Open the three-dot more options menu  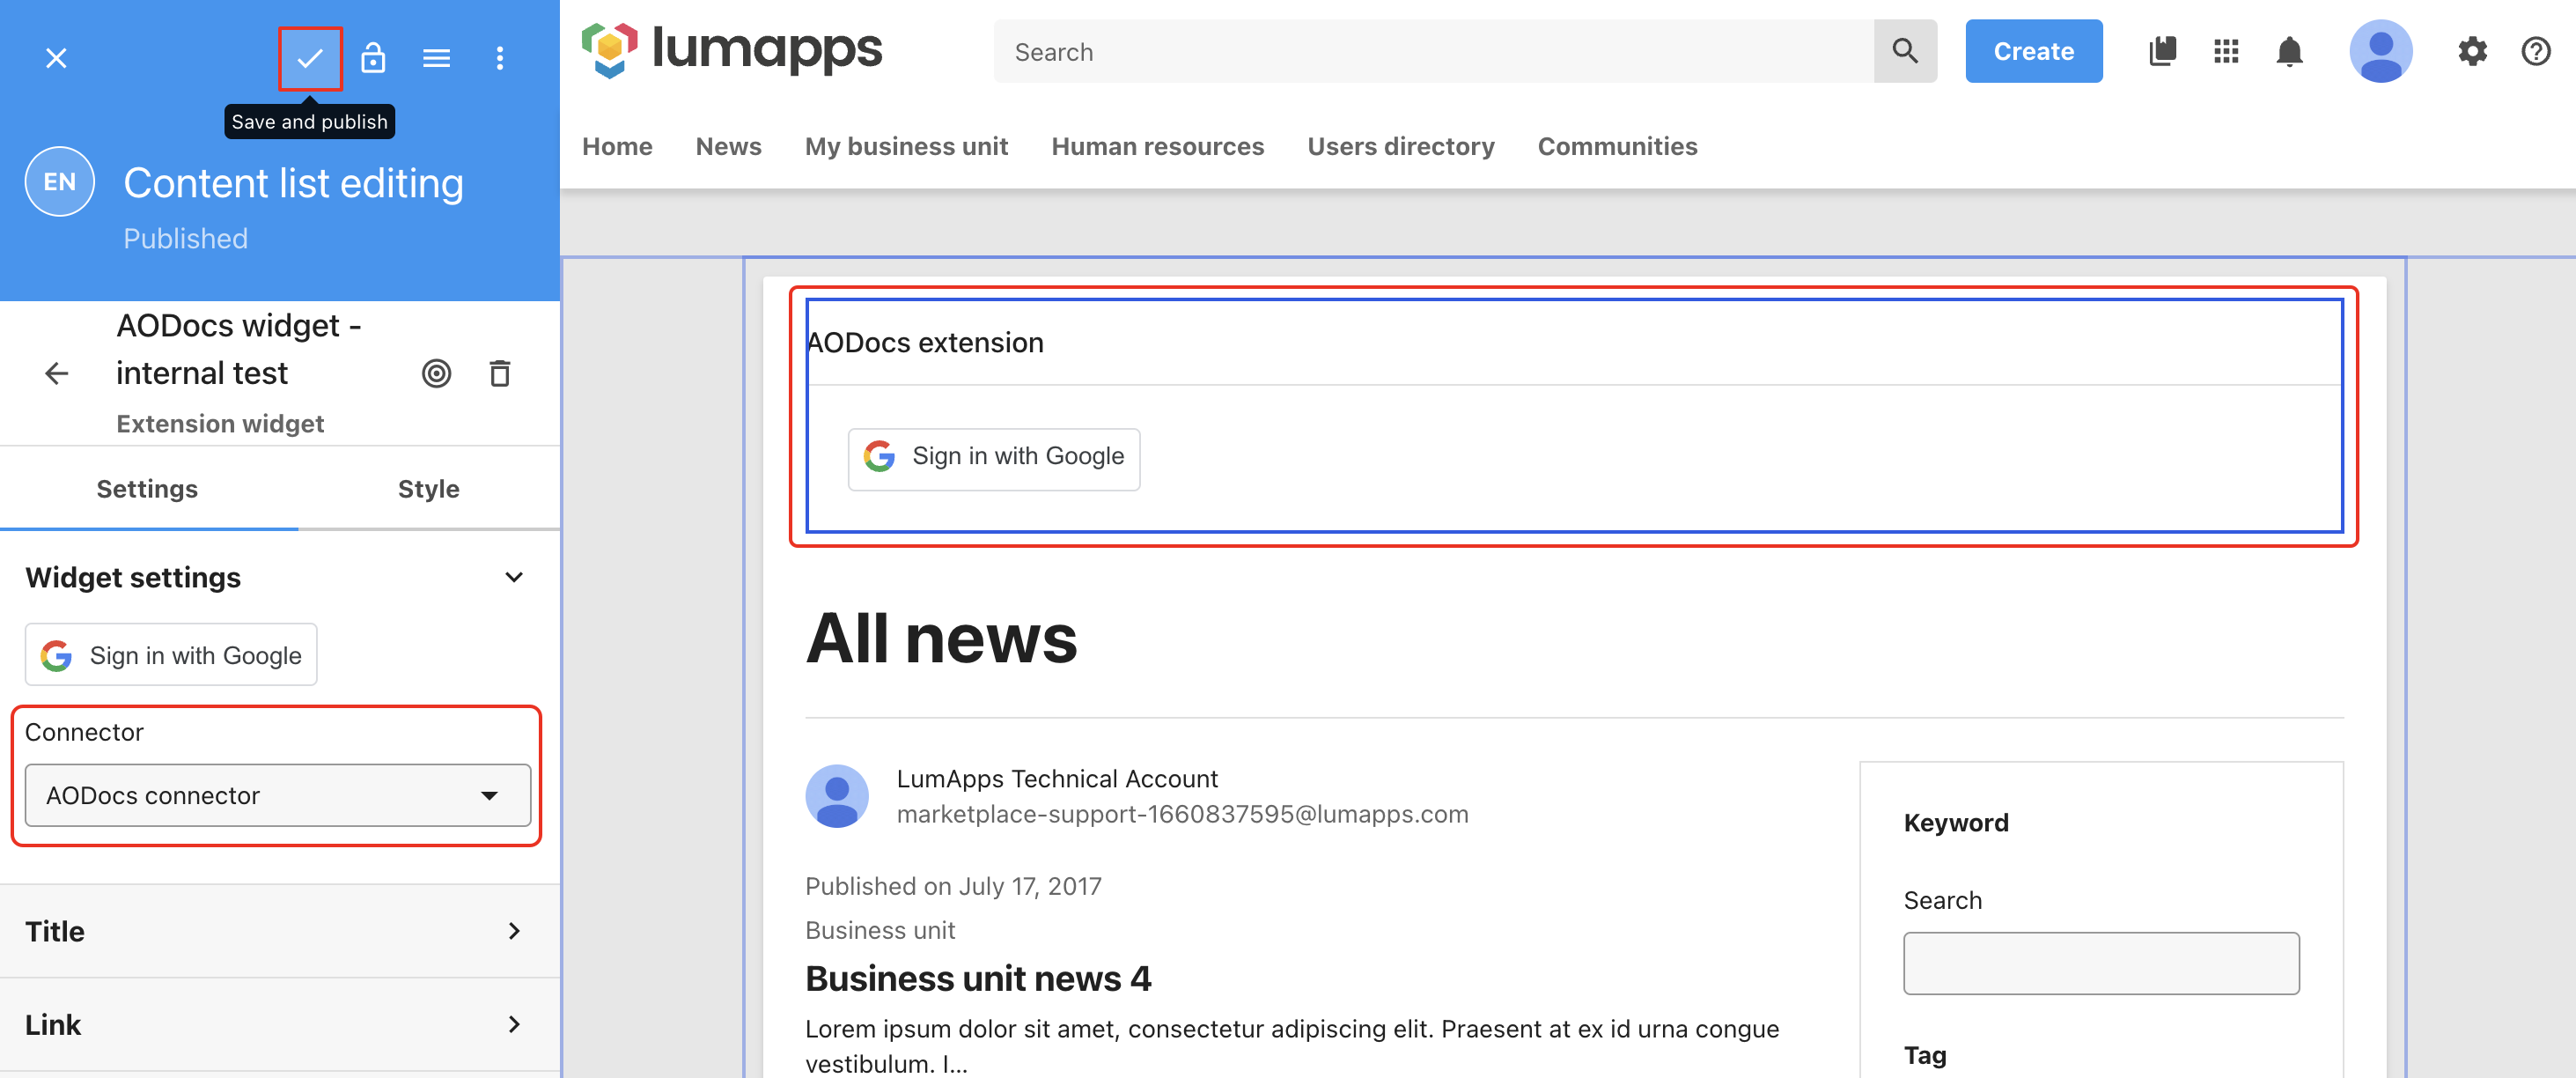pos(500,58)
